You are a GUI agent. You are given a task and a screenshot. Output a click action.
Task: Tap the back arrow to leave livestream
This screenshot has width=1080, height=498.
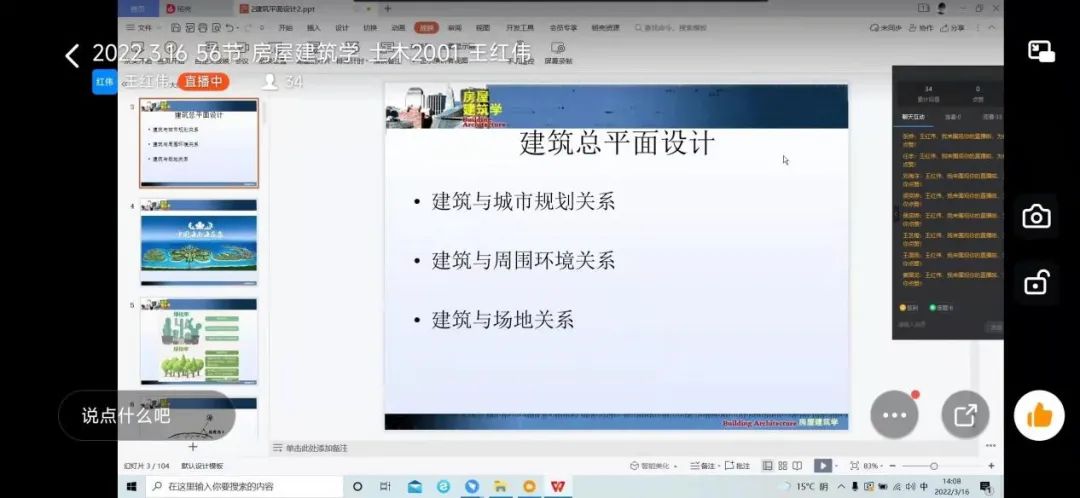[72, 56]
